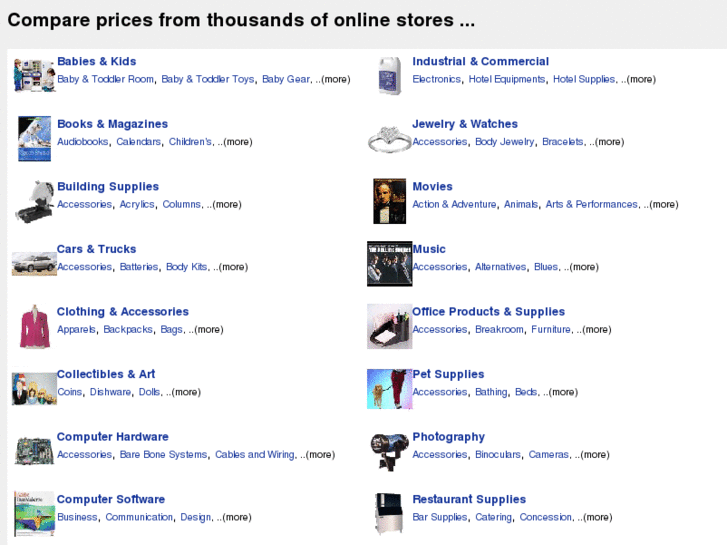
Task: Click the Babies & Kids category thumbnail
Action: (x=33, y=75)
